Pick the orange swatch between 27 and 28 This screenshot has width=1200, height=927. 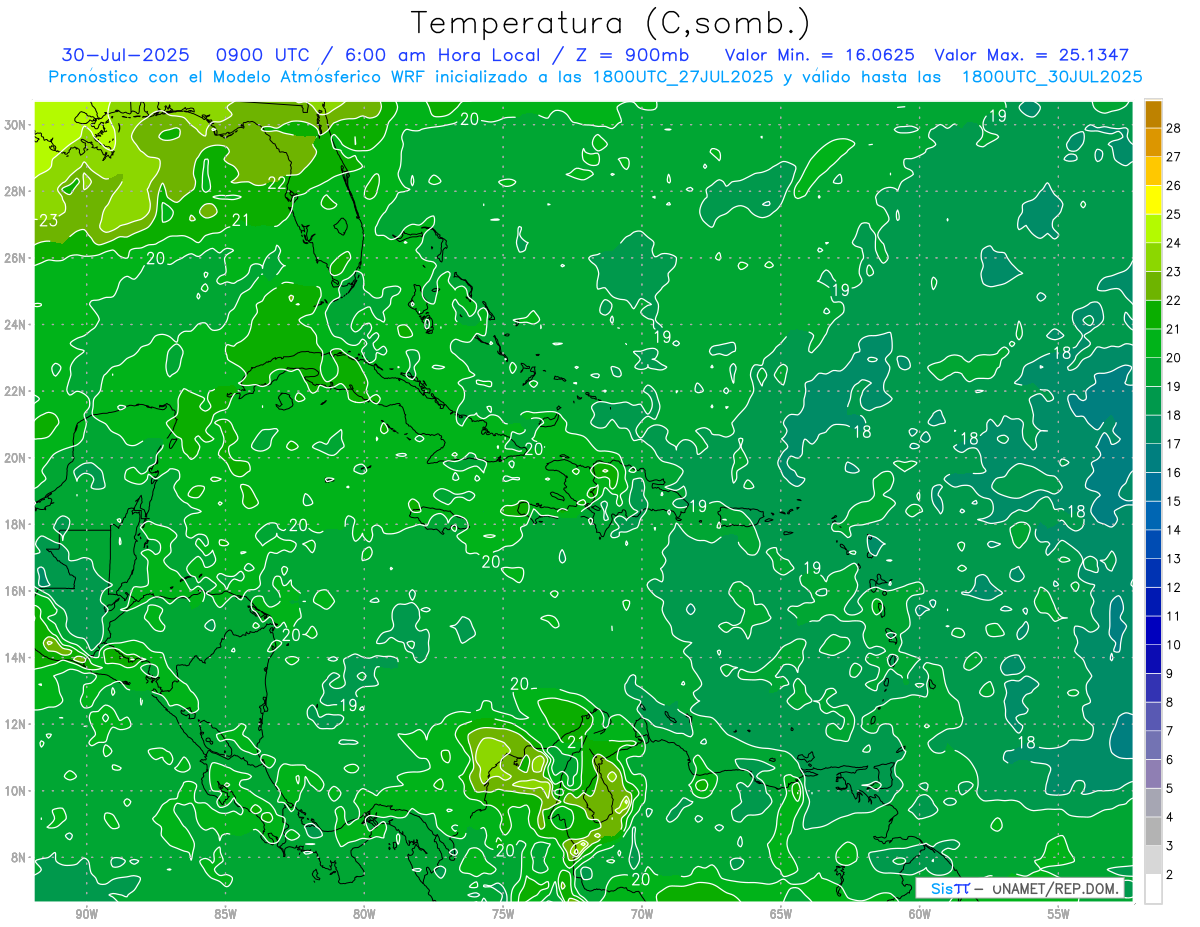point(1153,143)
